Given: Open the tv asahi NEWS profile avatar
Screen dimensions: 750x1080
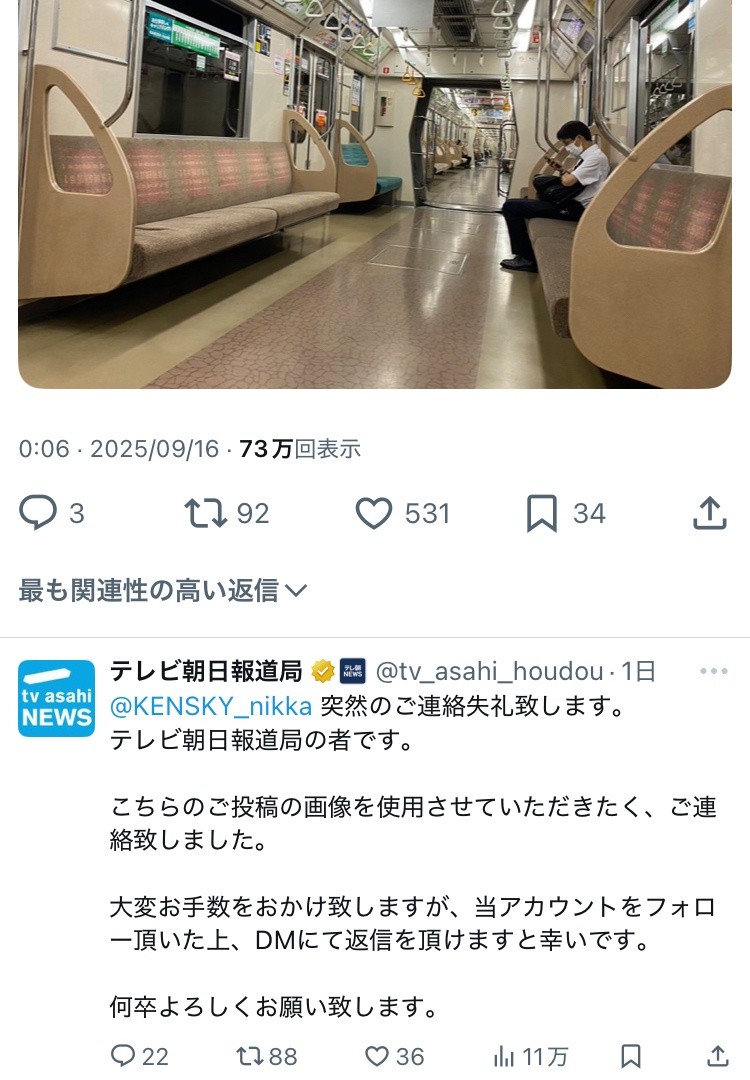Looking at the screenshot, I should point(56,698).
